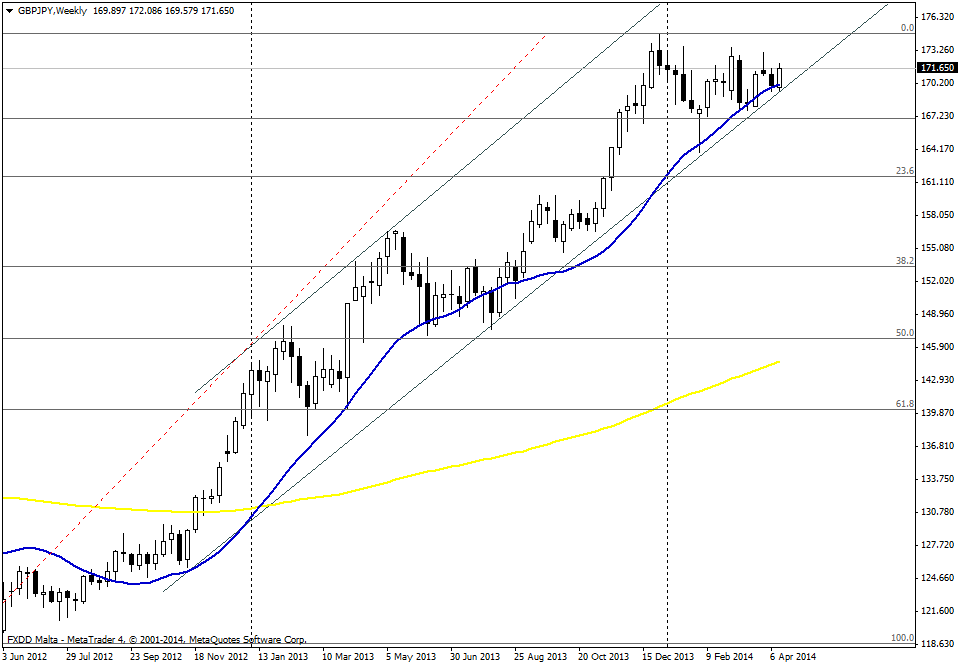Click the 38.2 Fibonacci level label
Screen dimensions: 958x665
(x=904, y=261)
